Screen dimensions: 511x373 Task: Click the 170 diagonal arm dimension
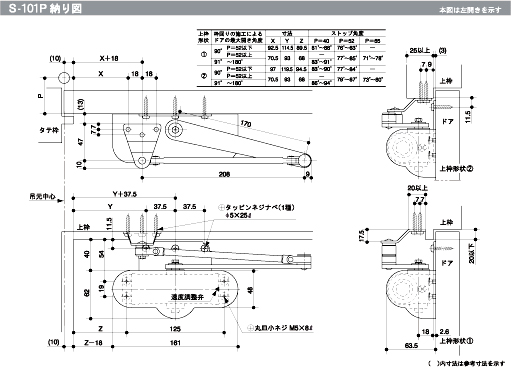pyautogui.click(x=246, y=124)
